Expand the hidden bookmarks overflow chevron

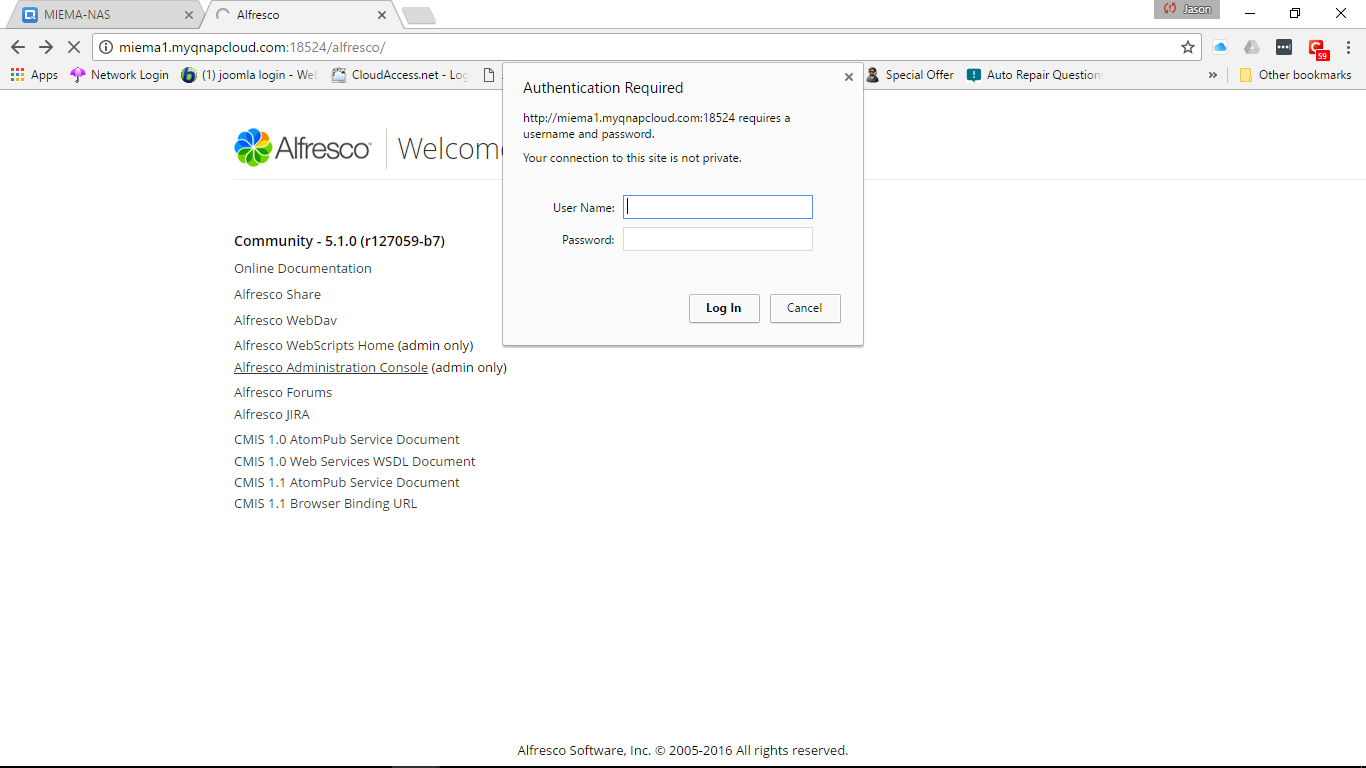pyautogui.click(x=1213, y=75)
